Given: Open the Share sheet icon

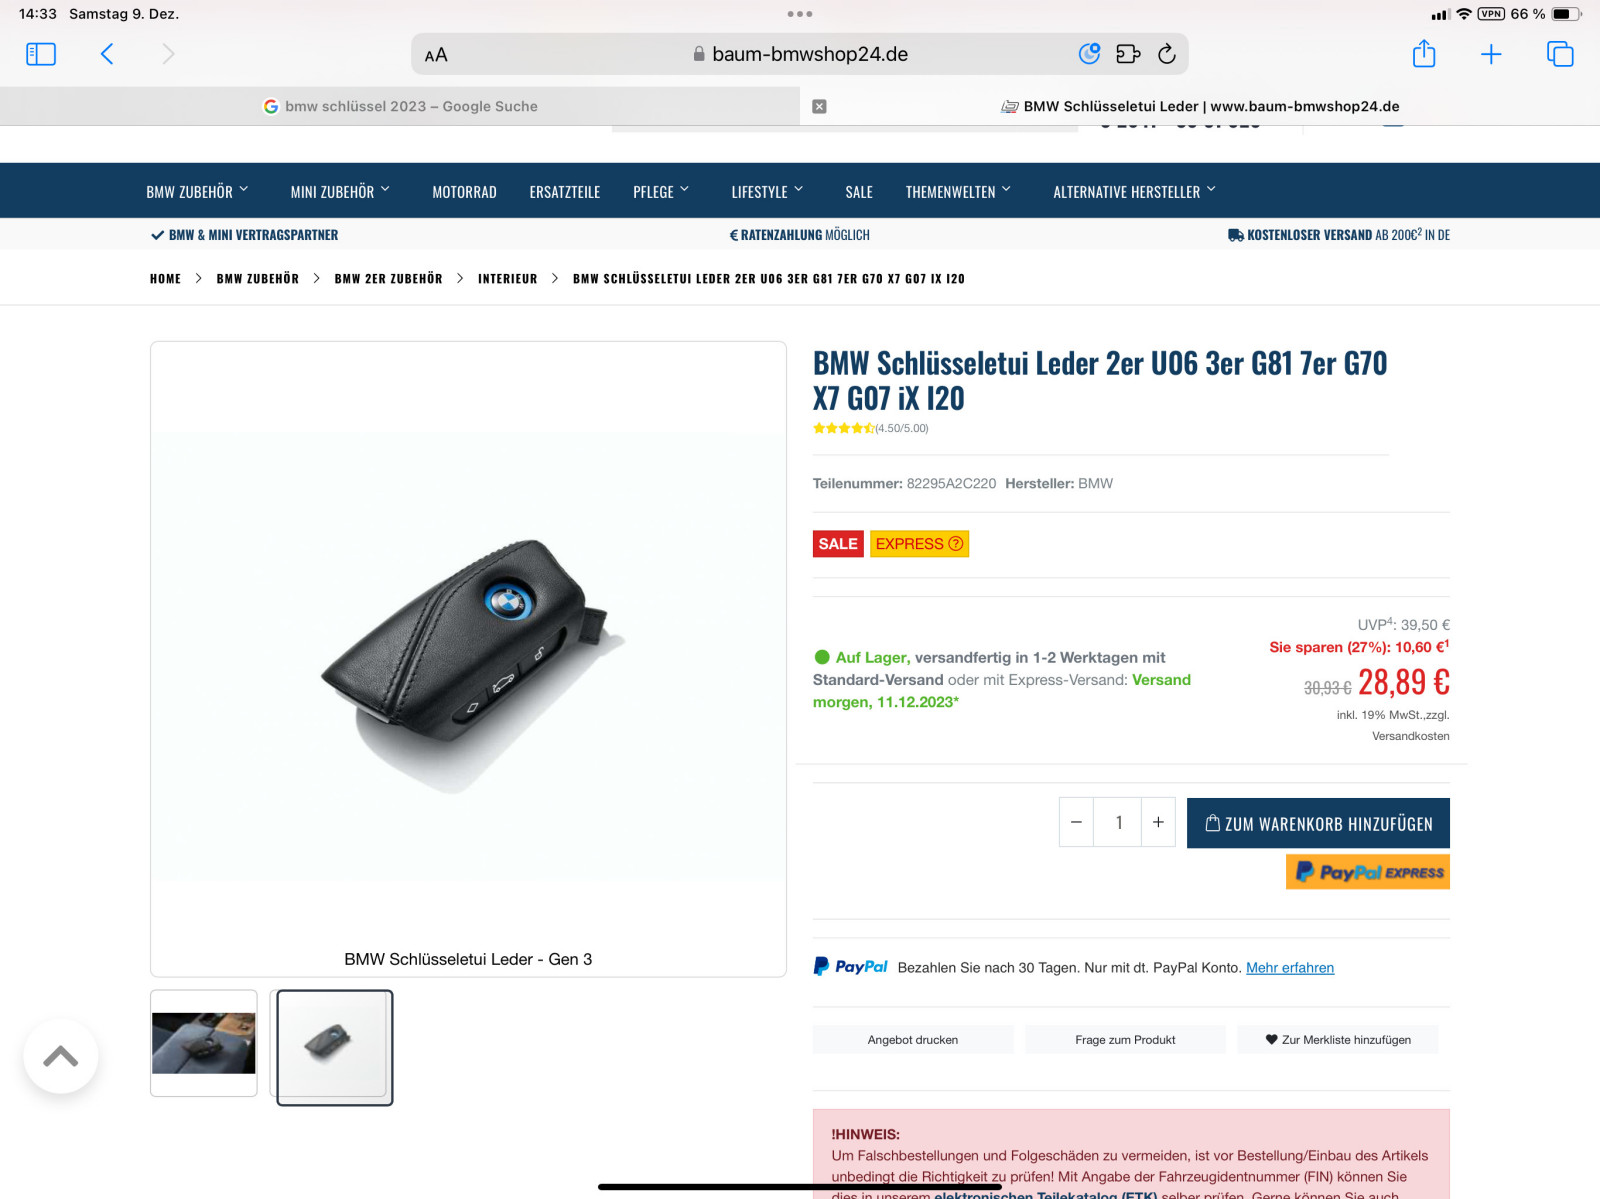Looking at the screenshot, I should pos(1424,53).
